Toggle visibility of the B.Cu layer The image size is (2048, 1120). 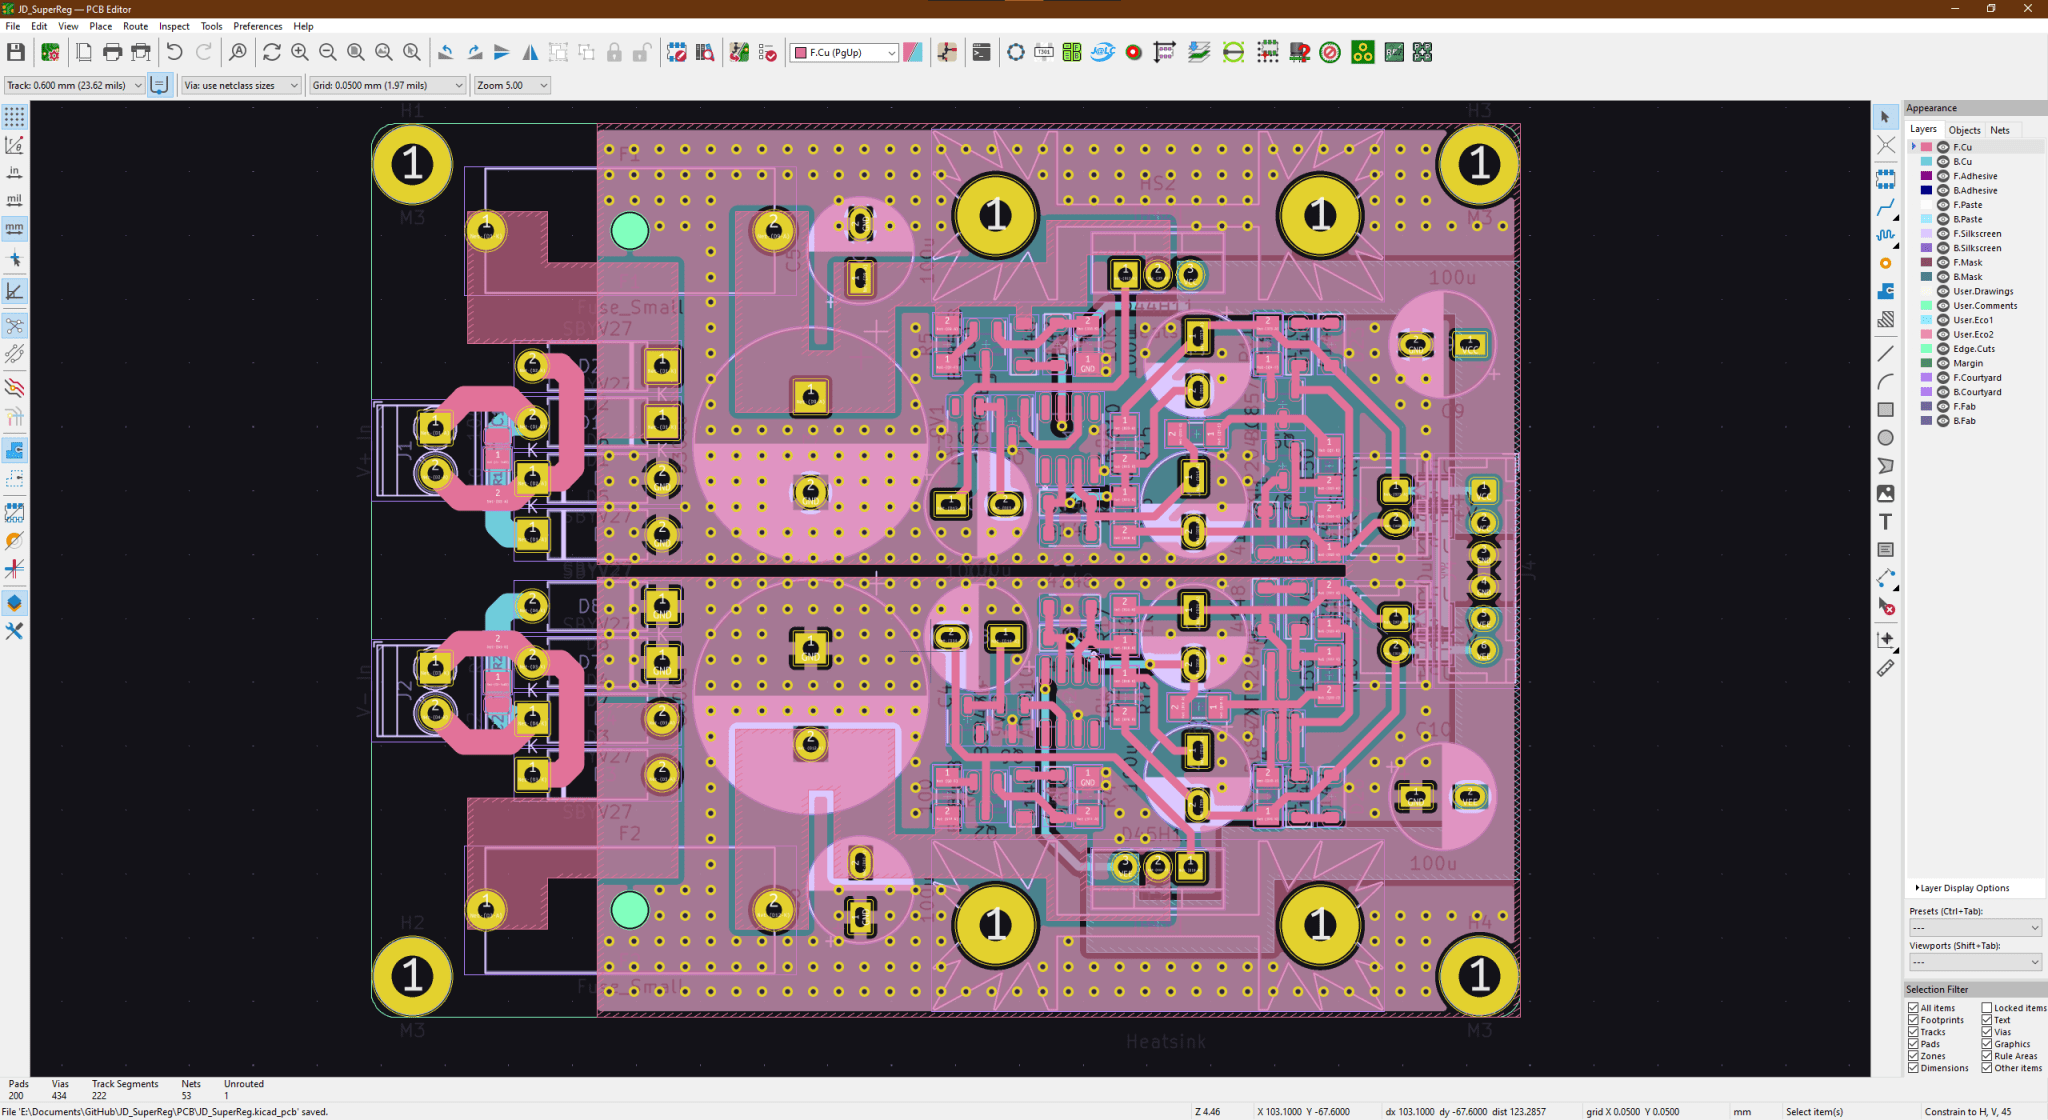click(1943, 161)
